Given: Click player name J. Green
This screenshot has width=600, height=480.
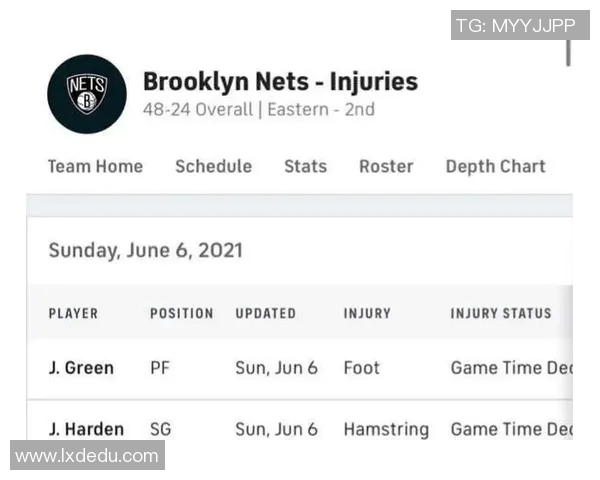Looking at the screenshot, I should 81,368.
